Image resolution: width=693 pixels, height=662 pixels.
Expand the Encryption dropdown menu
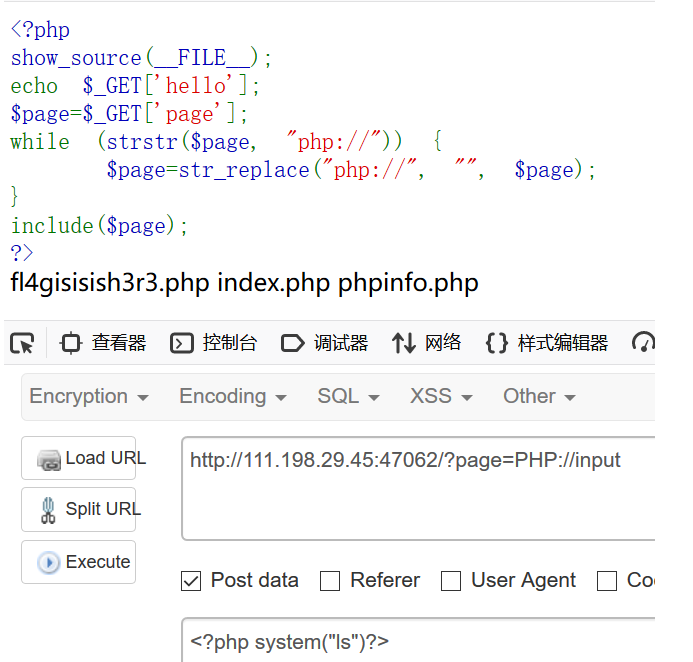89,396
